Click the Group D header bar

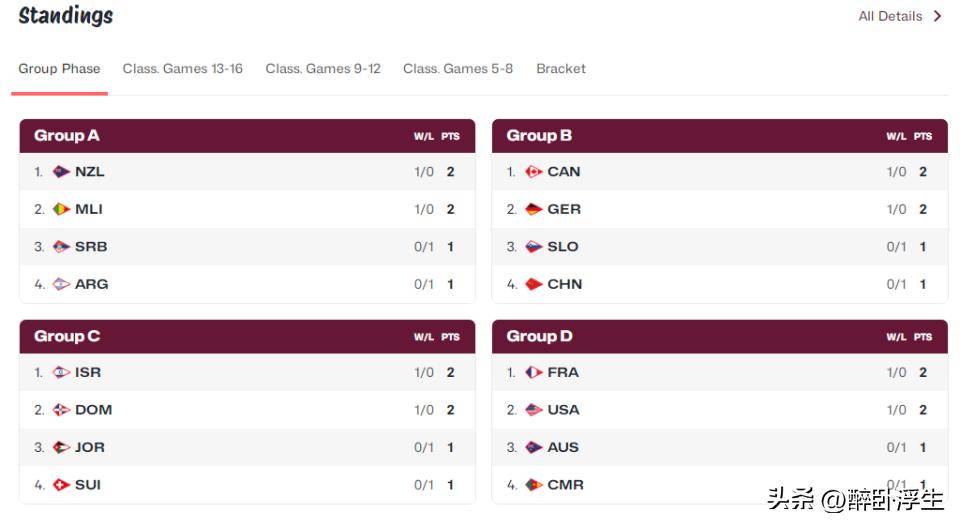coord(719,337)
